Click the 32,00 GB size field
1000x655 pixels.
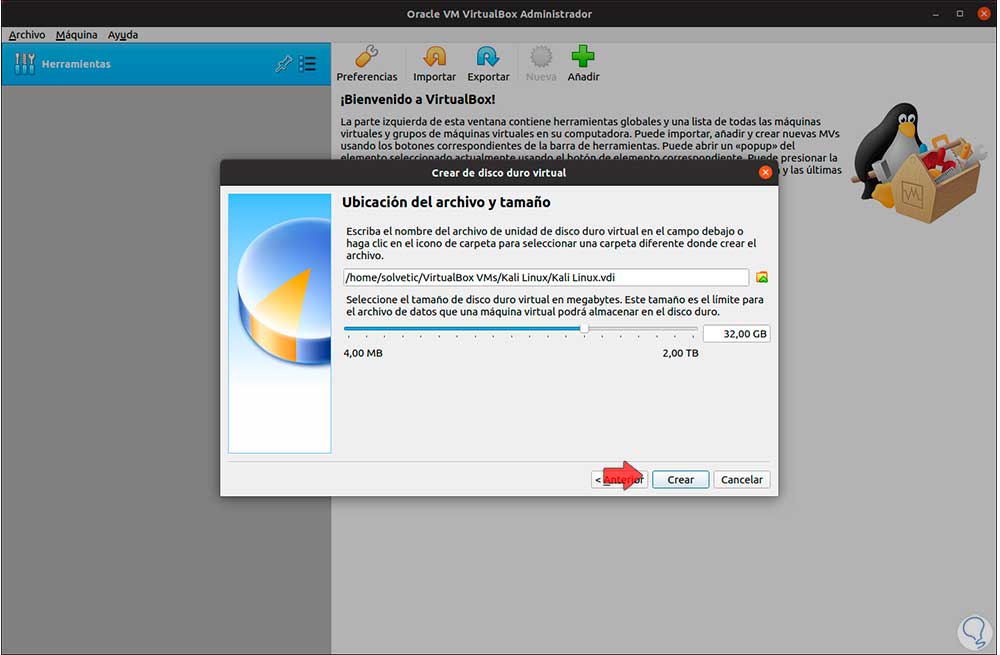click(x=737, y=334)
